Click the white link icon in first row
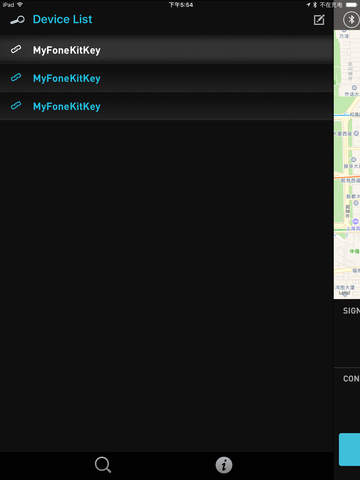The width and height of the screenshot is (360, 480). (16, 50)
